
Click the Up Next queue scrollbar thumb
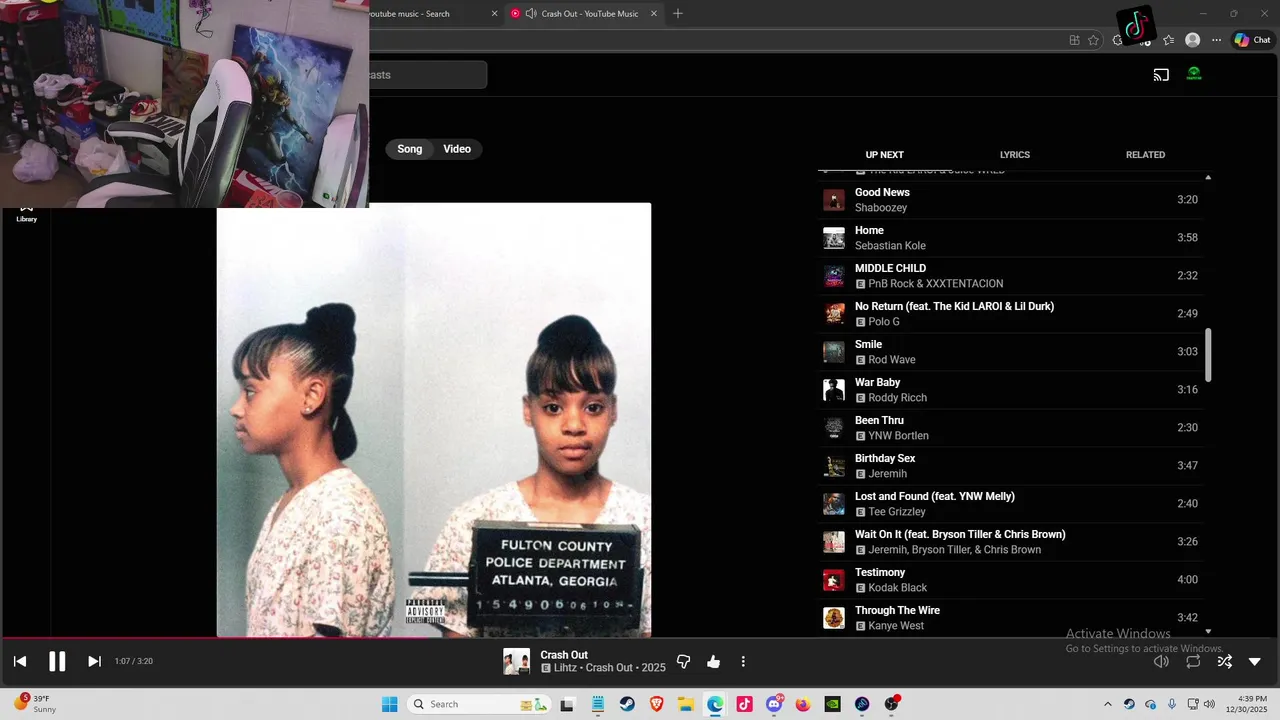(1208, 355)
